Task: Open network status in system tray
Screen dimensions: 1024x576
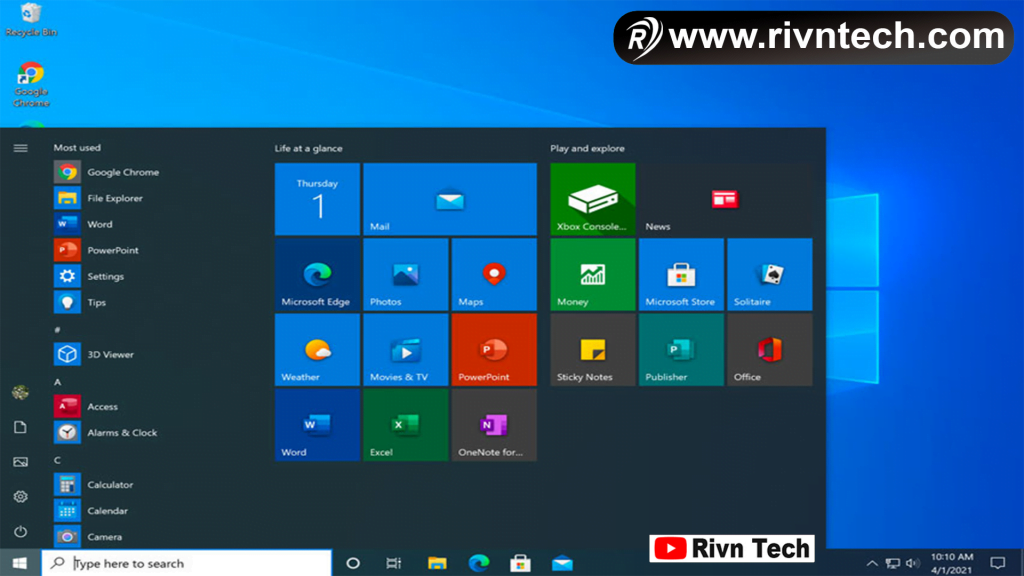Action: tap(893, 564)
